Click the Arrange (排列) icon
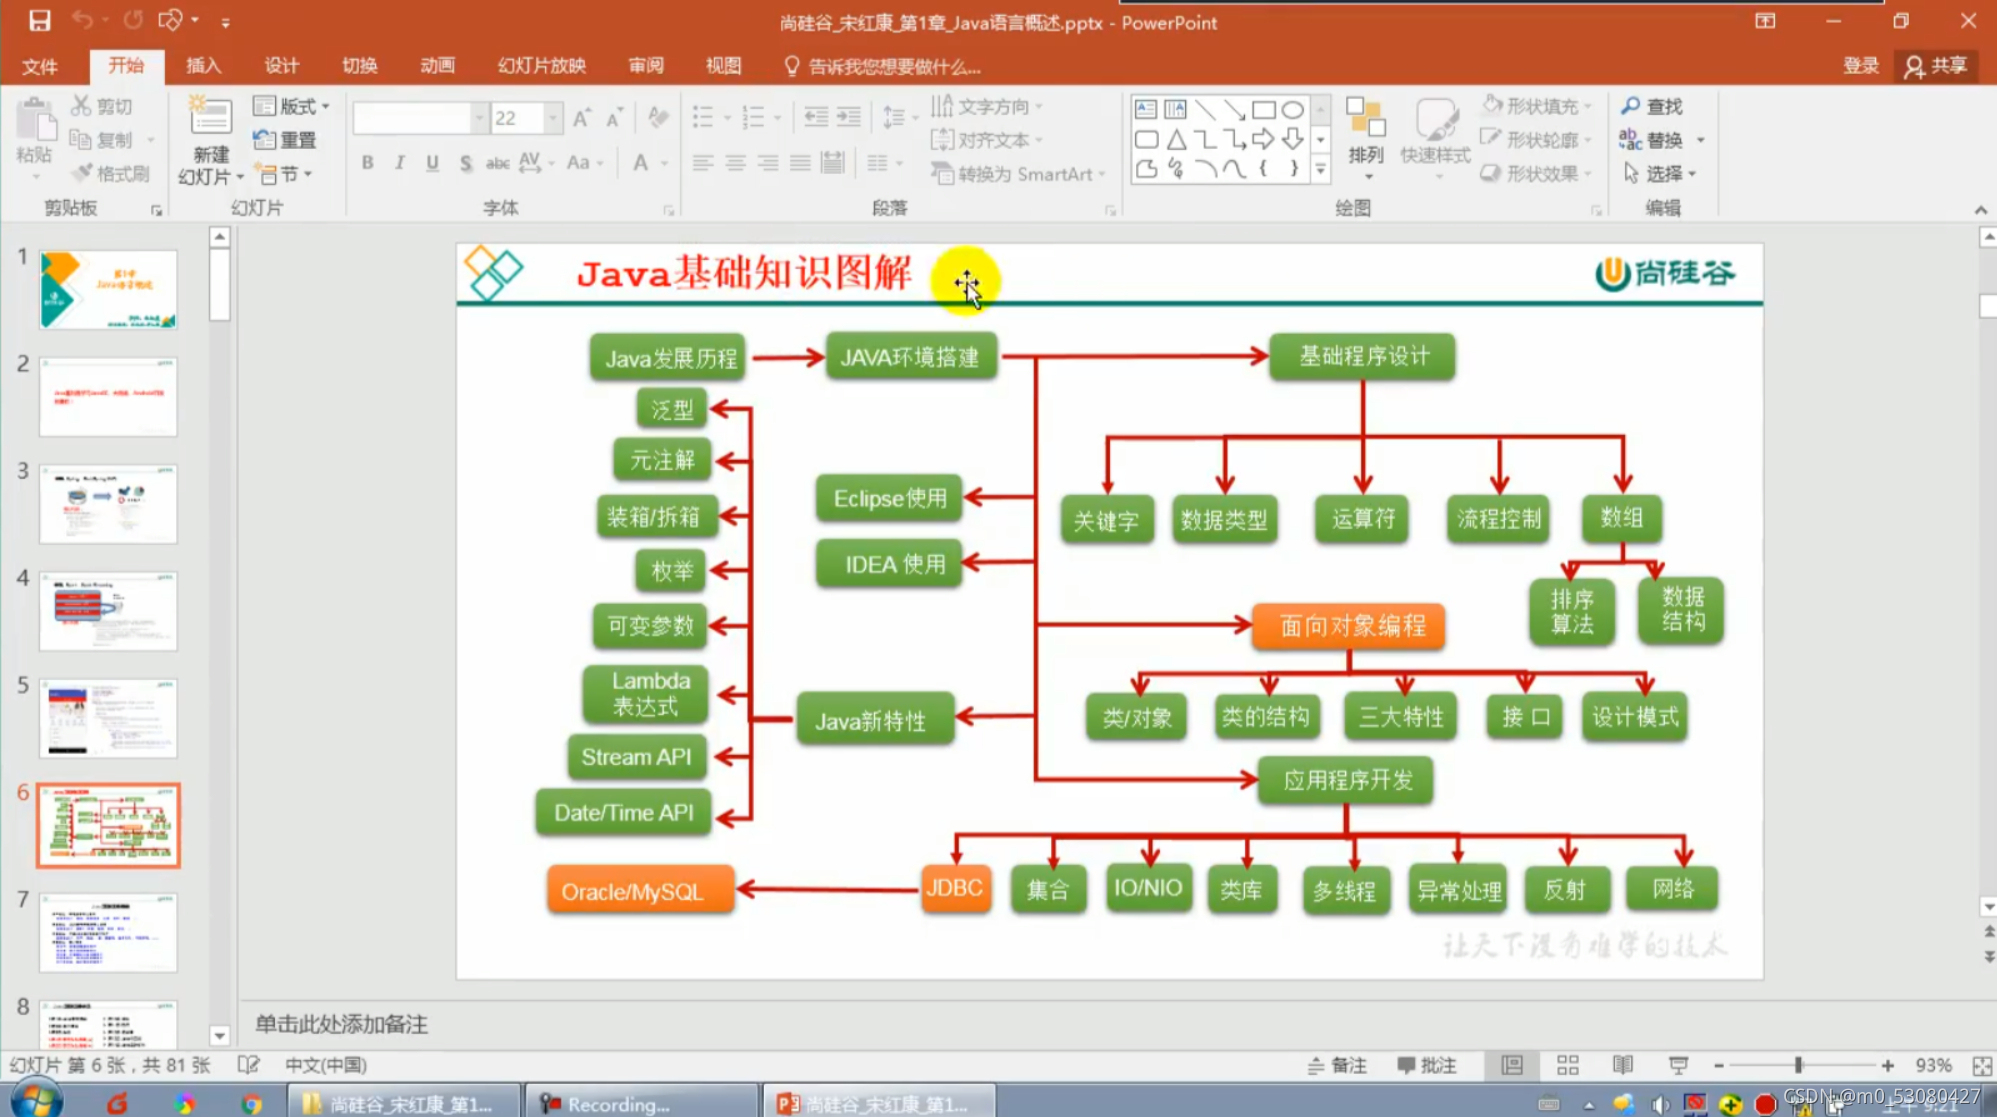 (1365, 120)
